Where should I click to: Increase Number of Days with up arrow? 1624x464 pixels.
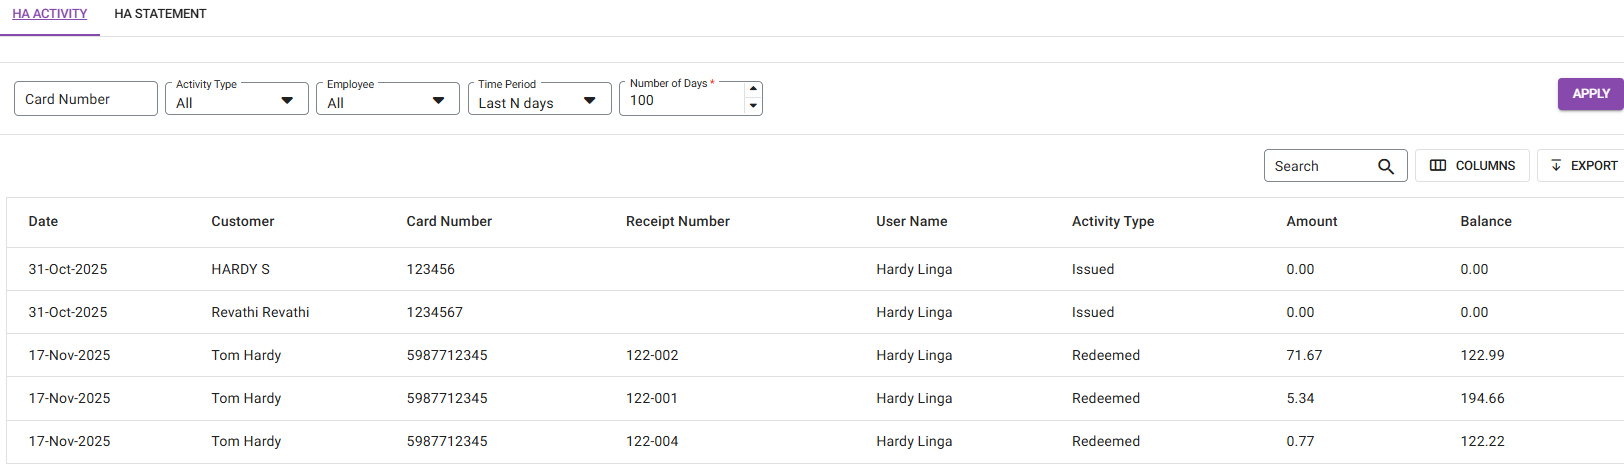pos(753,89)
